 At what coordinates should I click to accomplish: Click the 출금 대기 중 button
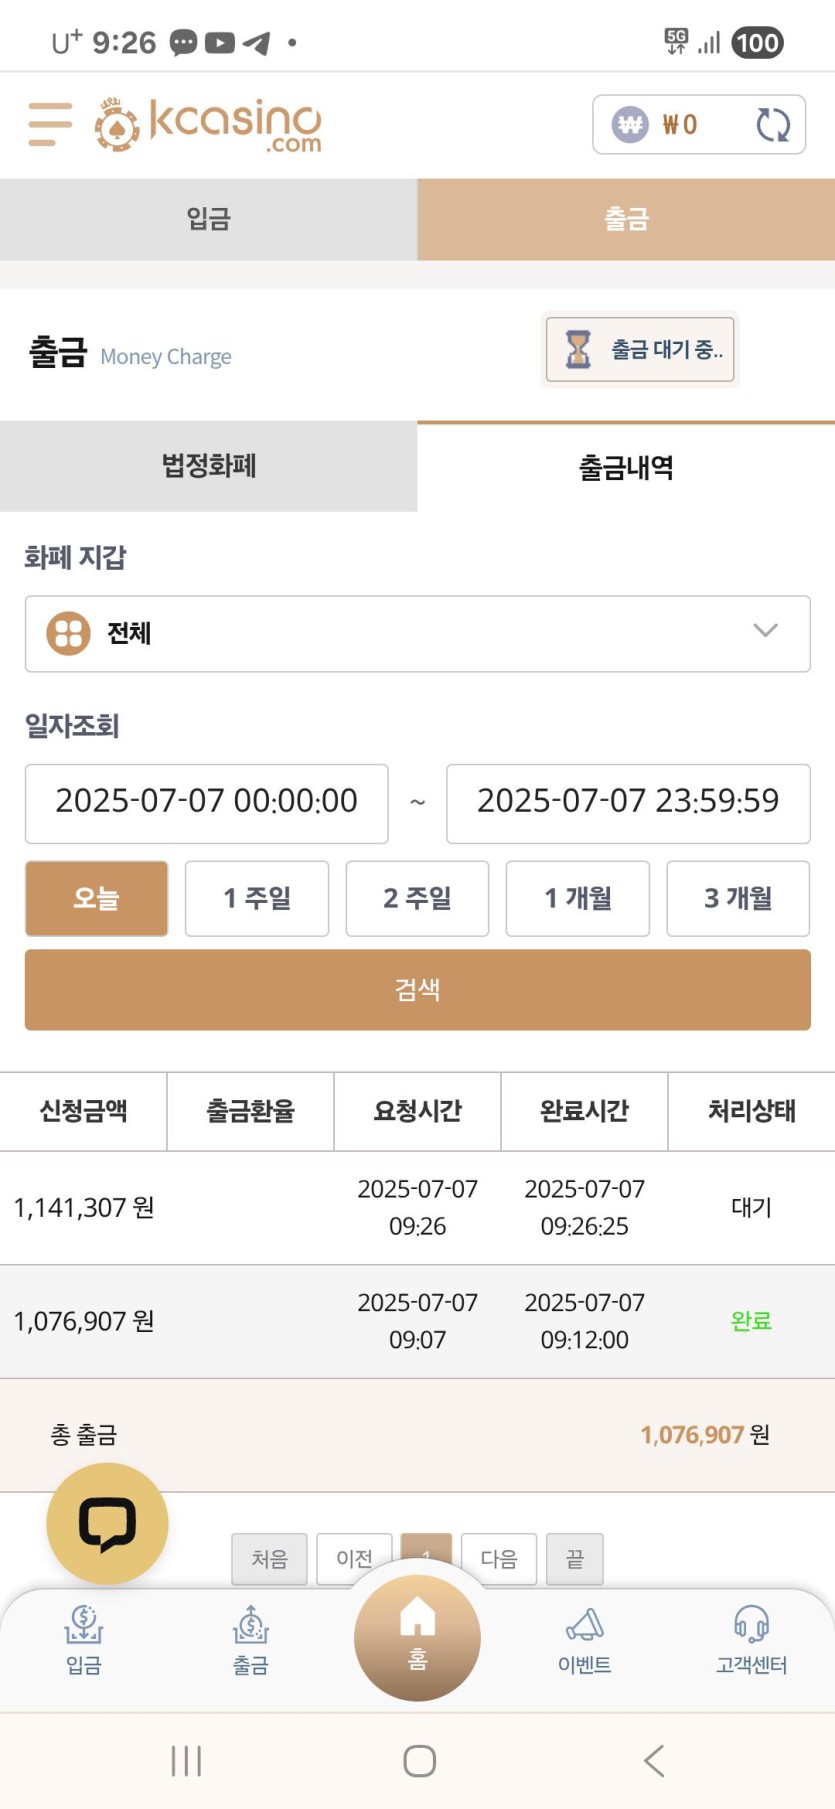click(640, 350)
